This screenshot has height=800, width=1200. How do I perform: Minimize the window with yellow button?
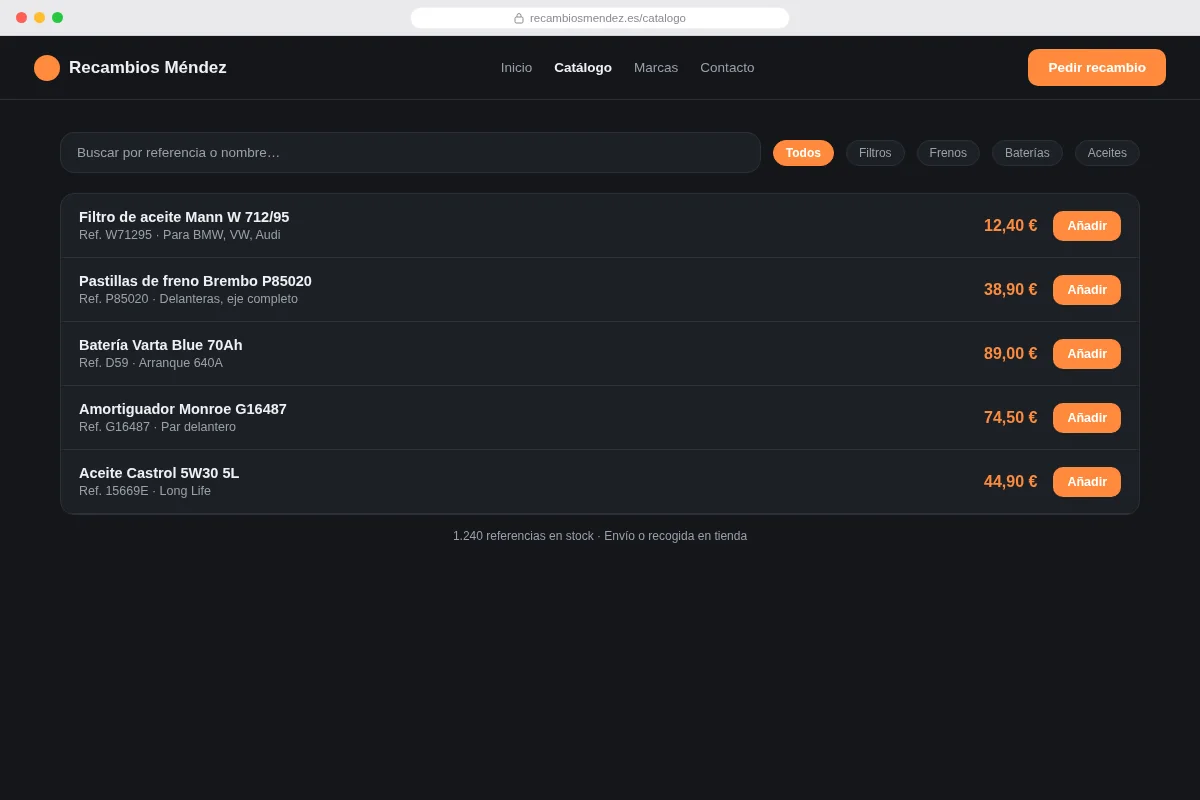[x=39, y=18]
